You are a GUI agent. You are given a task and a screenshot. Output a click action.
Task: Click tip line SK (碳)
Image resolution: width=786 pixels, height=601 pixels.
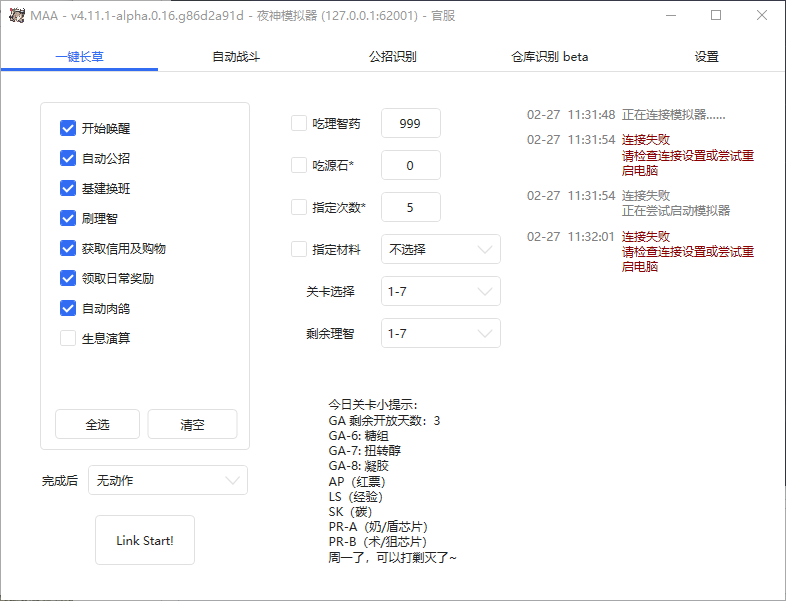350,512
